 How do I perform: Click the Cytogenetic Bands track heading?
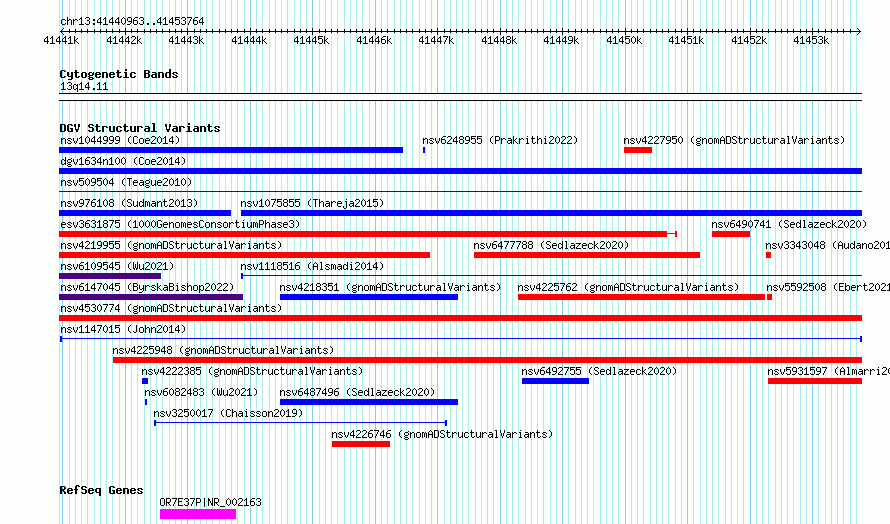(x=119, y=74)
